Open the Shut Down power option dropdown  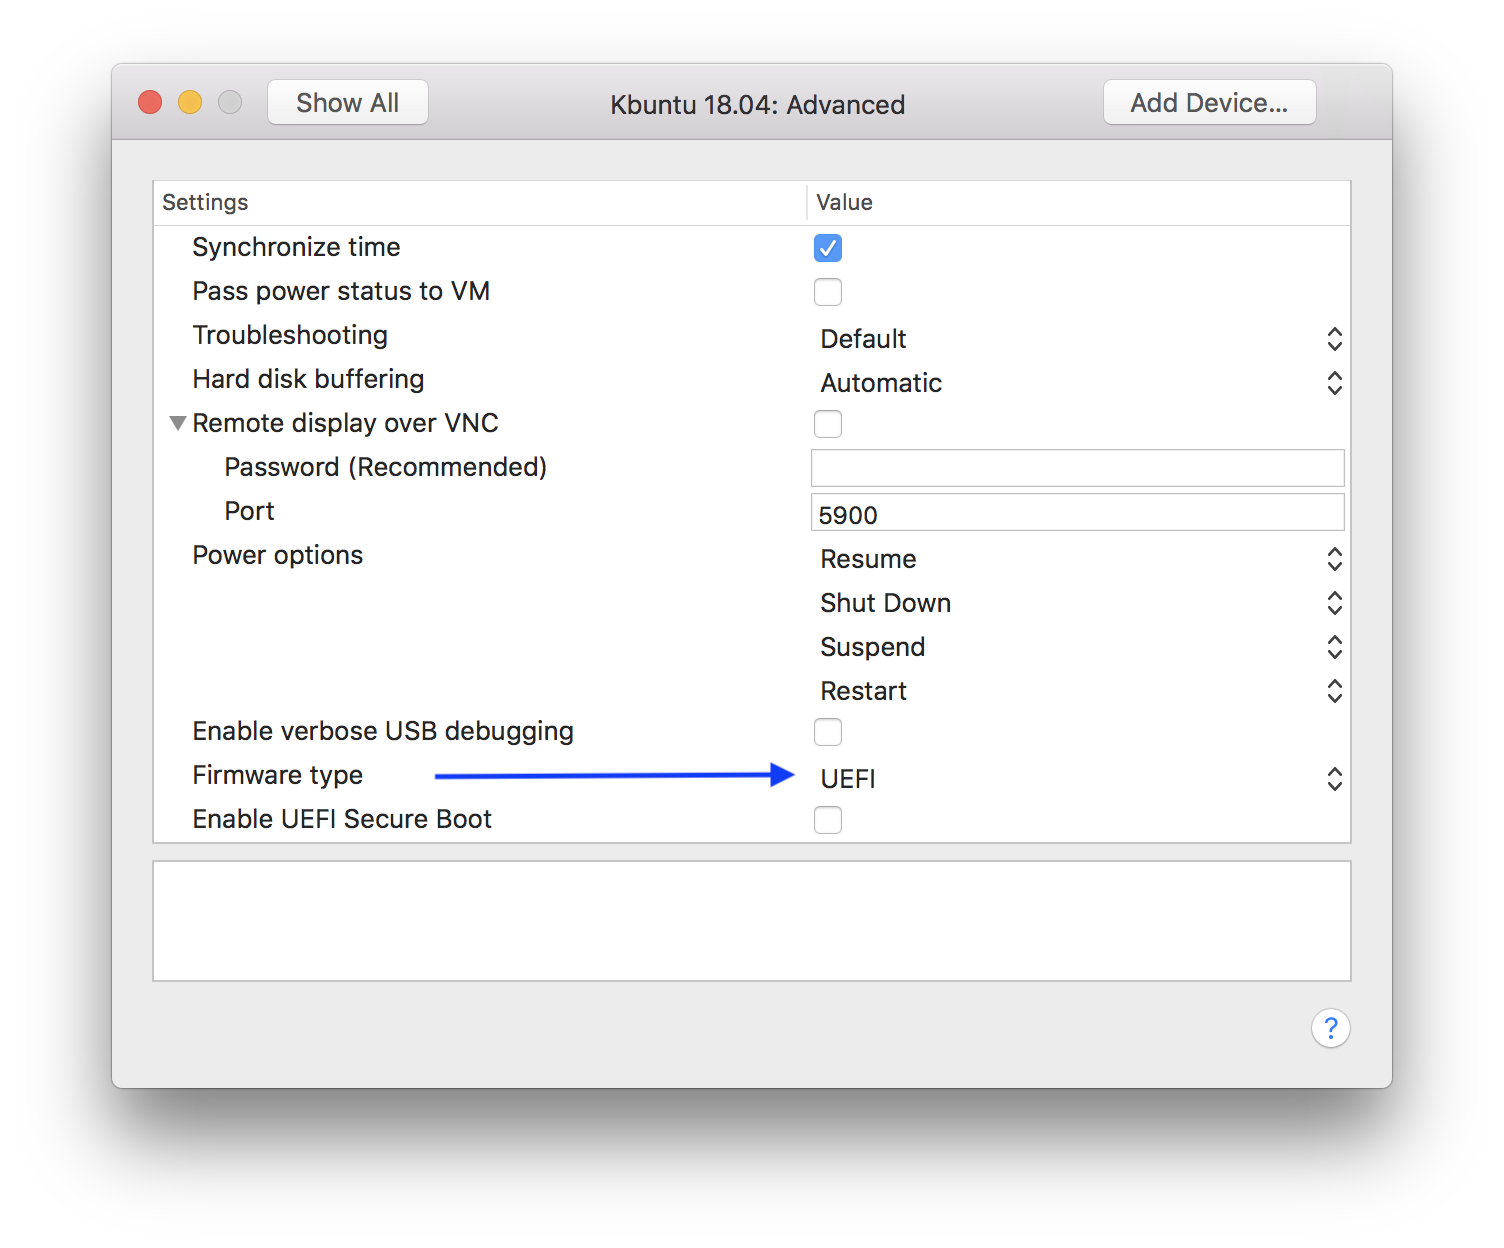point(1080,603)
